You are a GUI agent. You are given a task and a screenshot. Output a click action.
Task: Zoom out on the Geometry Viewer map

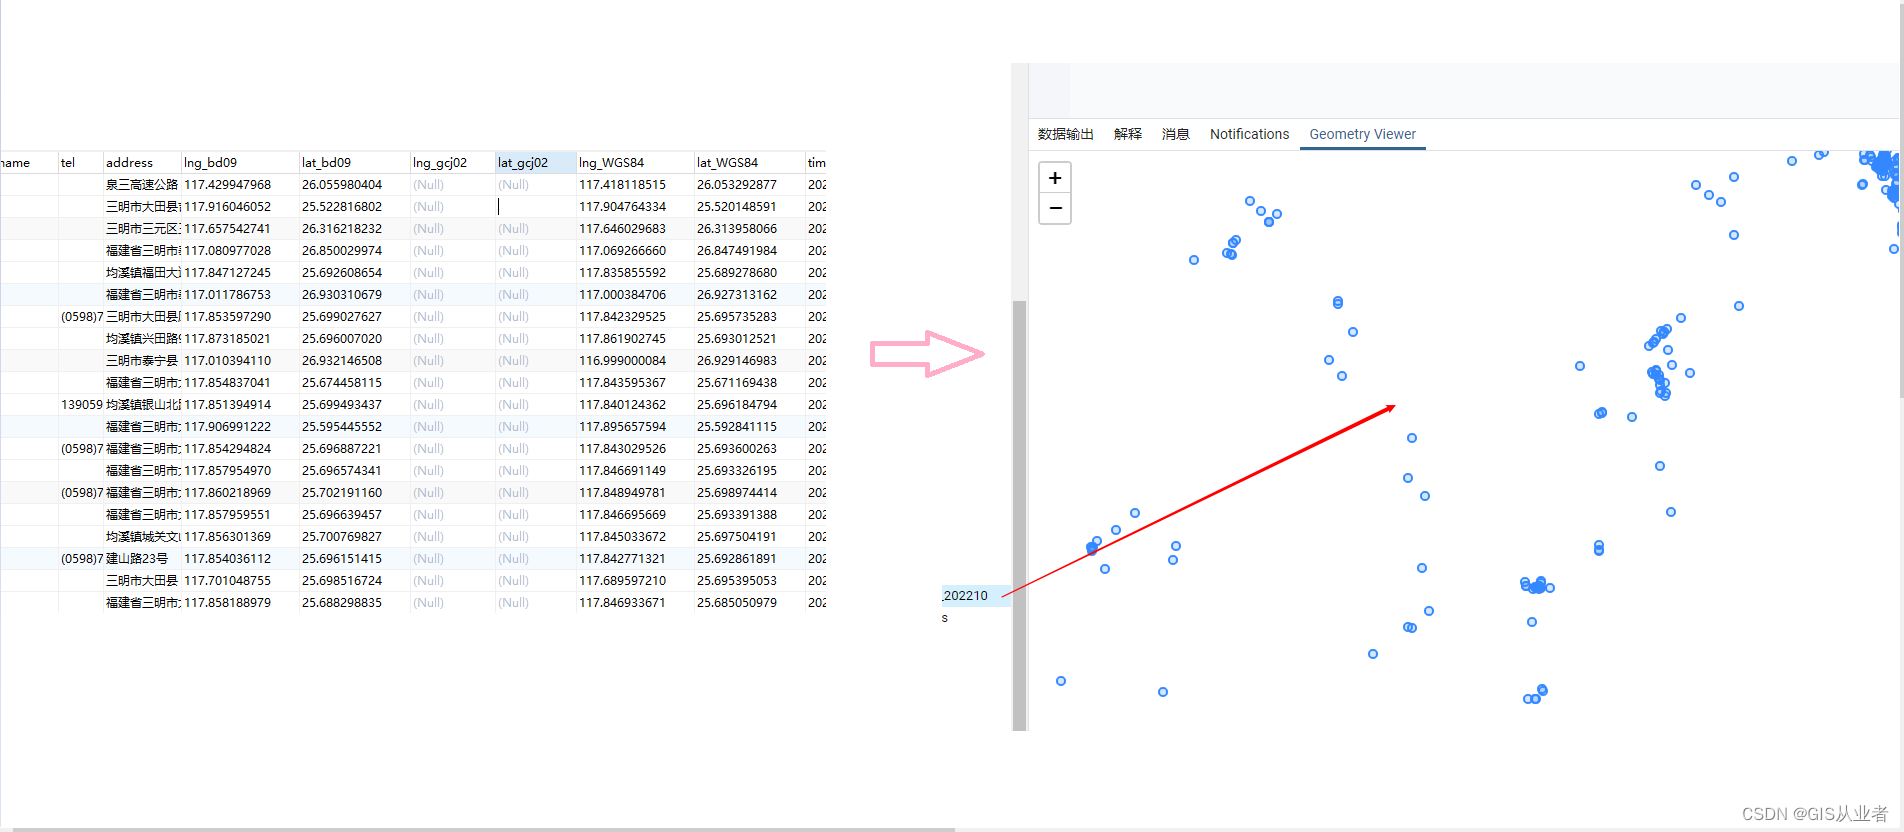[1055, 208]
